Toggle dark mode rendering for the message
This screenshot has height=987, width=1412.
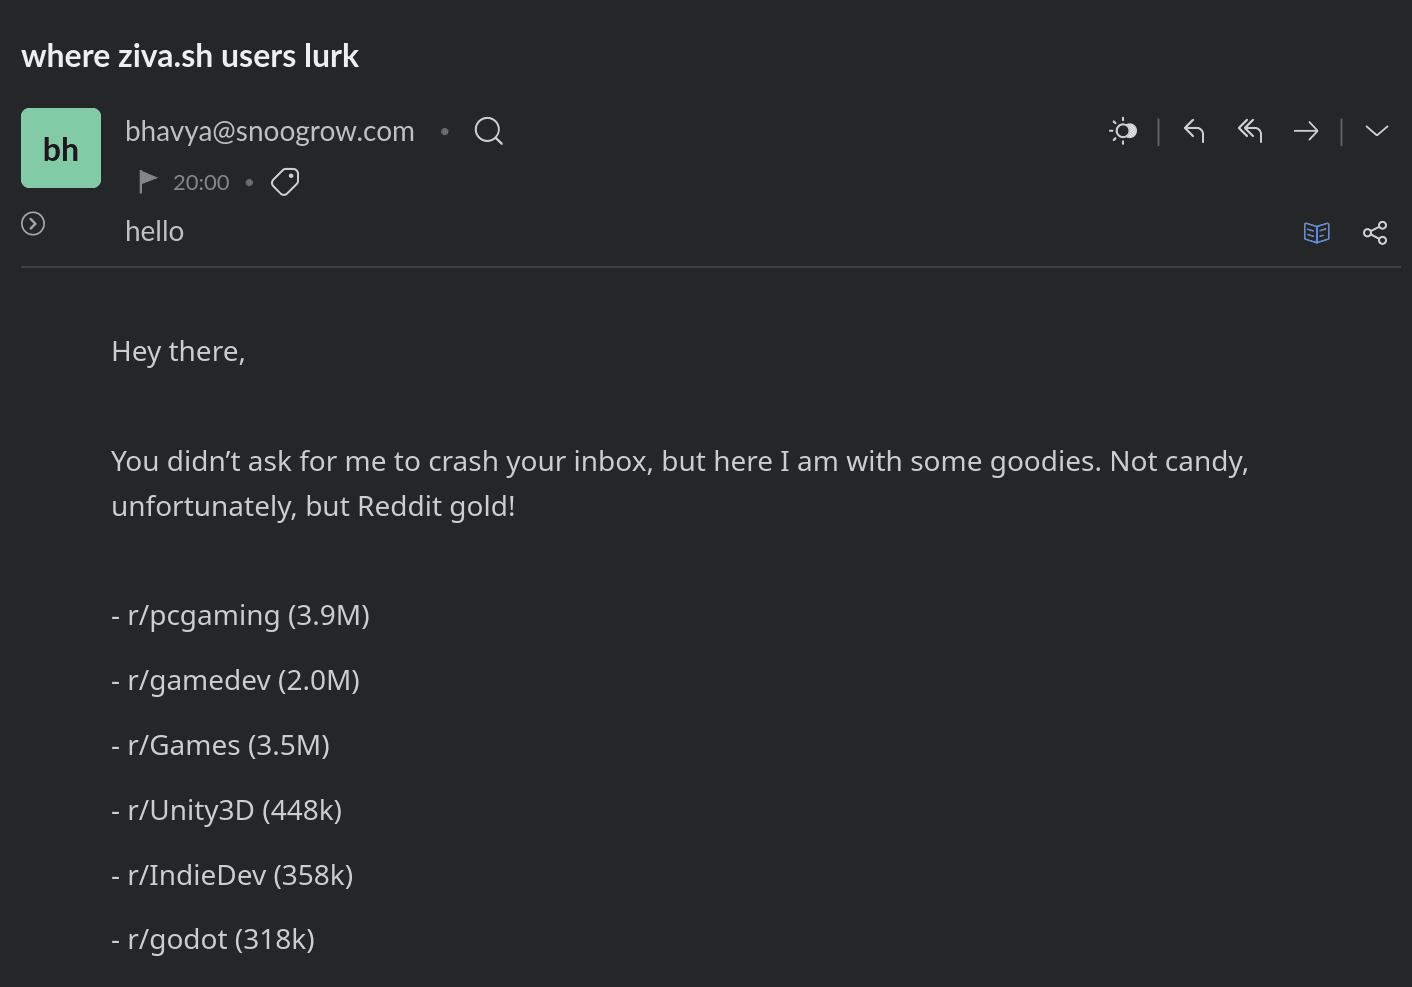pyautogui.click(x=1123, y=130)
